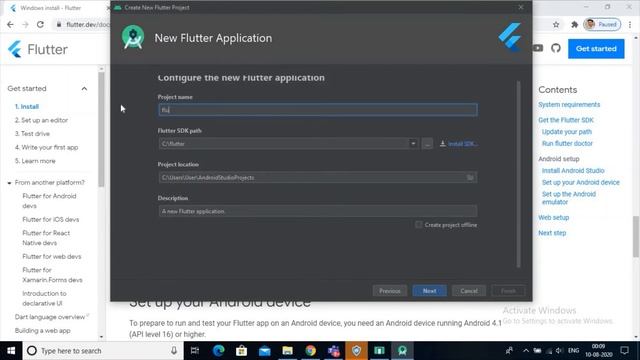Click the Flutter logo in dialog header
Image resolution: width=640 pixels, height=360 pixels.
(510, 37)
